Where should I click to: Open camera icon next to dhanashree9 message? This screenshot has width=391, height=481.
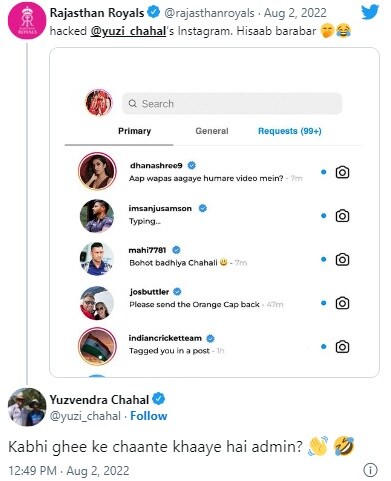[342, 172]
